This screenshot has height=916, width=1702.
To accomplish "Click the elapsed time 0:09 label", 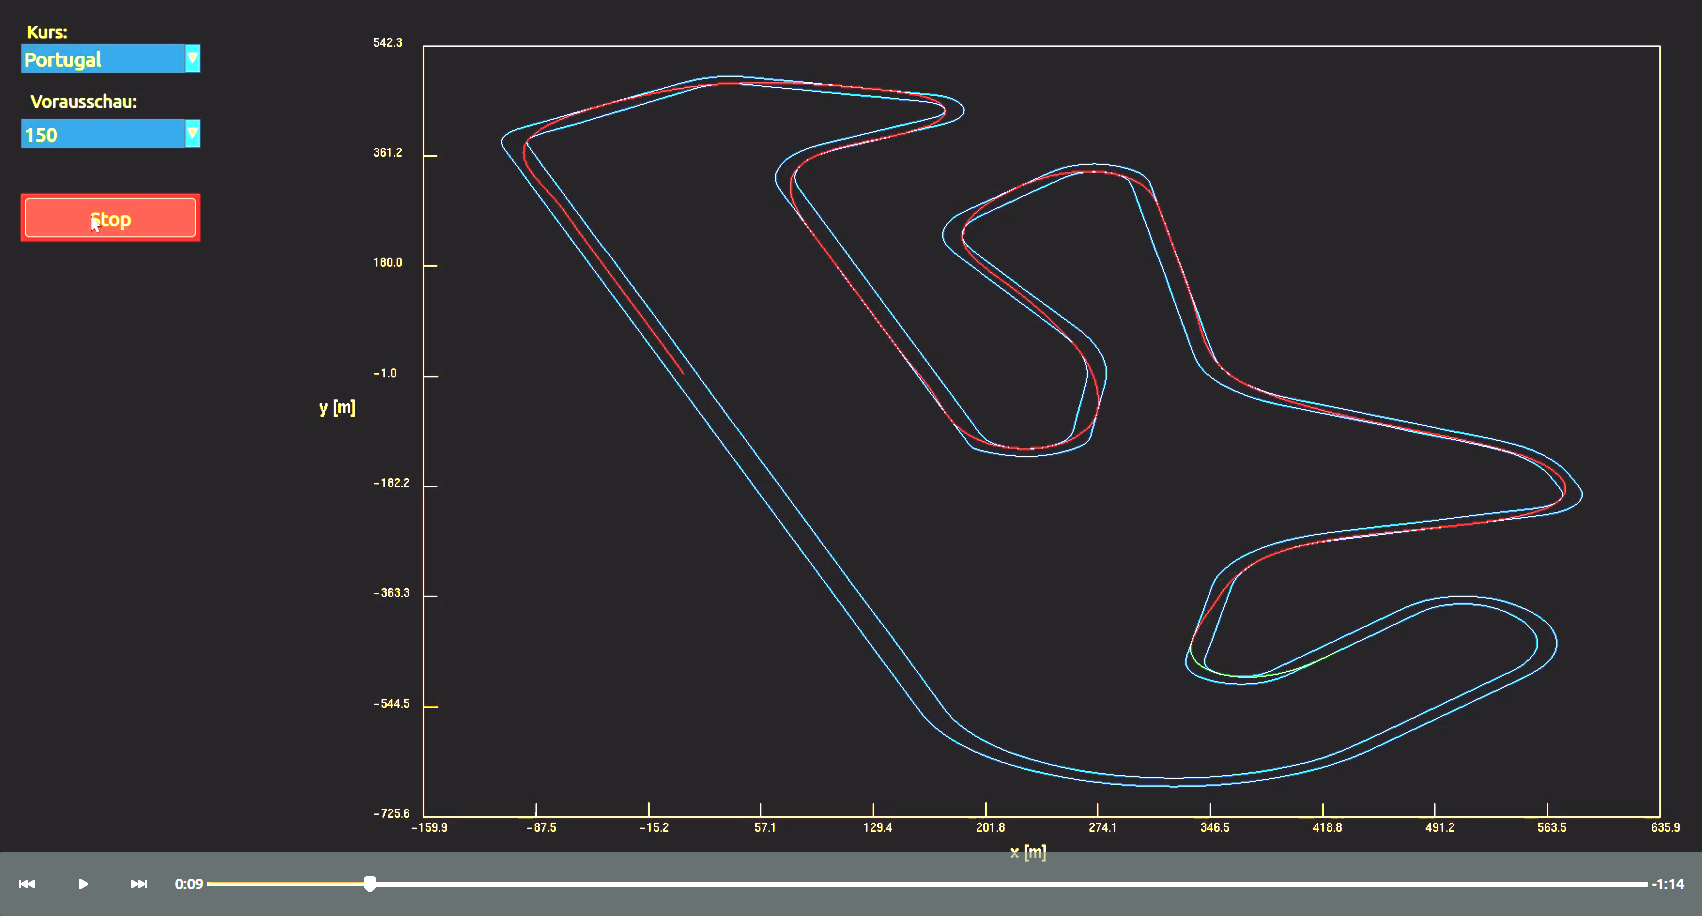I will pos(189,884).
